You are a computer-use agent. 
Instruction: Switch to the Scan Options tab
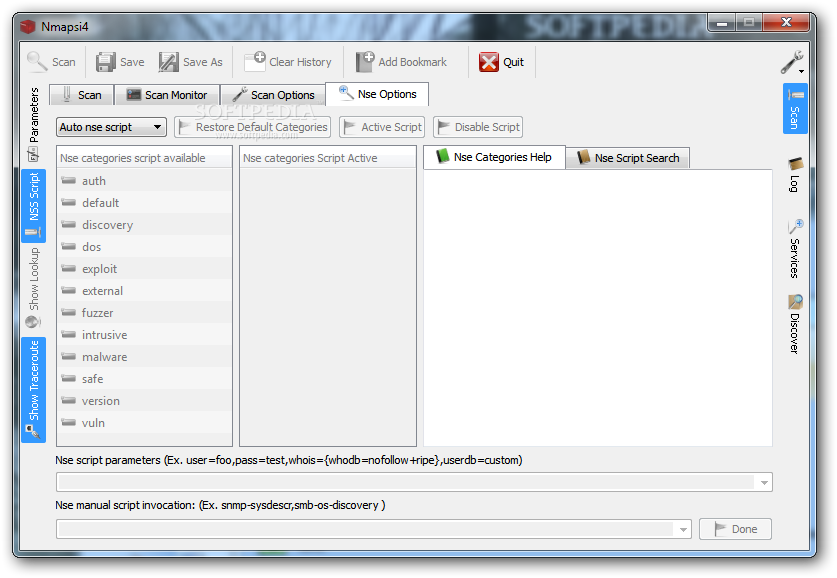(273, 95)
